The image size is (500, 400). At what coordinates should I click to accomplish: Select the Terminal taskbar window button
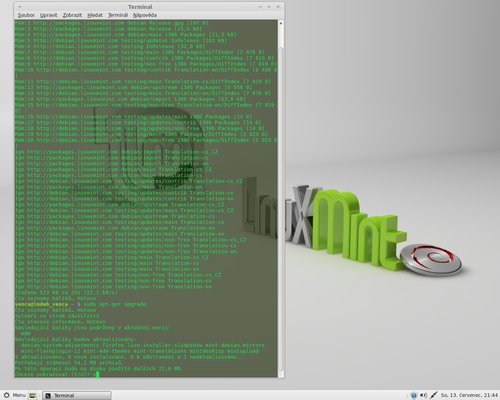[x=77, y=396]
